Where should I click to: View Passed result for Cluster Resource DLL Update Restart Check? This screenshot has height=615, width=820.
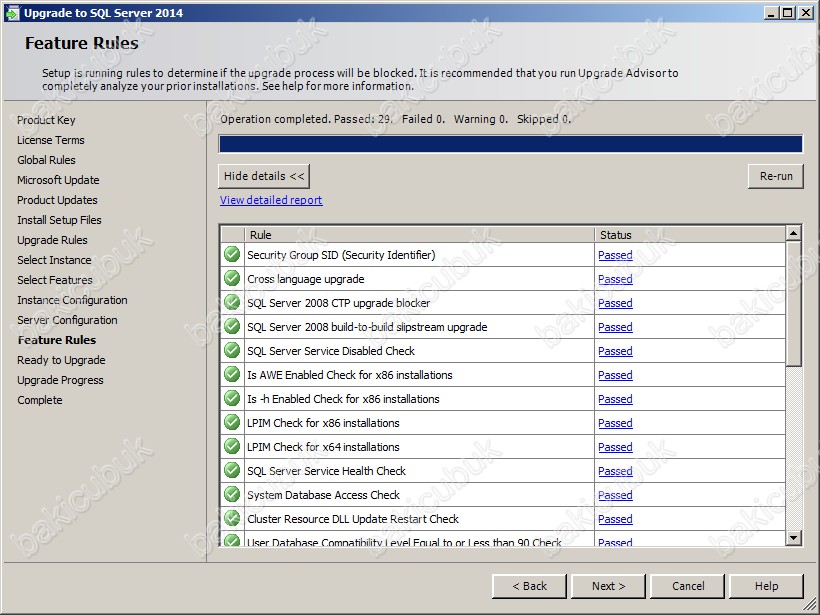coord(615,520)
